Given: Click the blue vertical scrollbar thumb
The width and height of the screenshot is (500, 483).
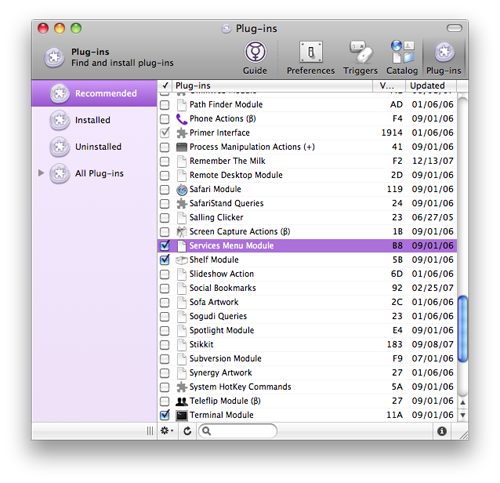Looking at the screenshot, I should tap(463, 329).
